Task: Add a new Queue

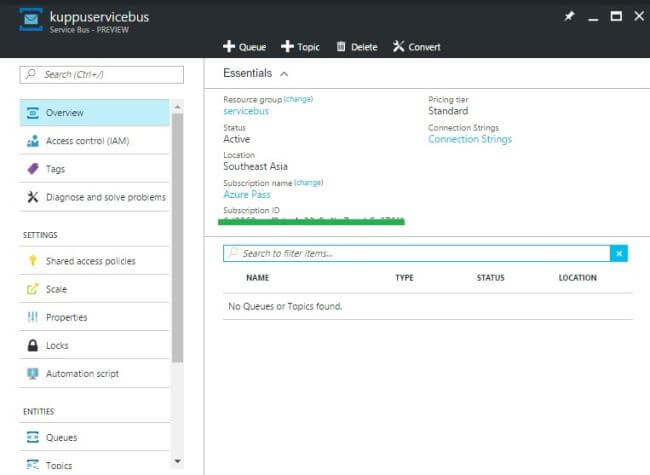Action: [245, 47]
